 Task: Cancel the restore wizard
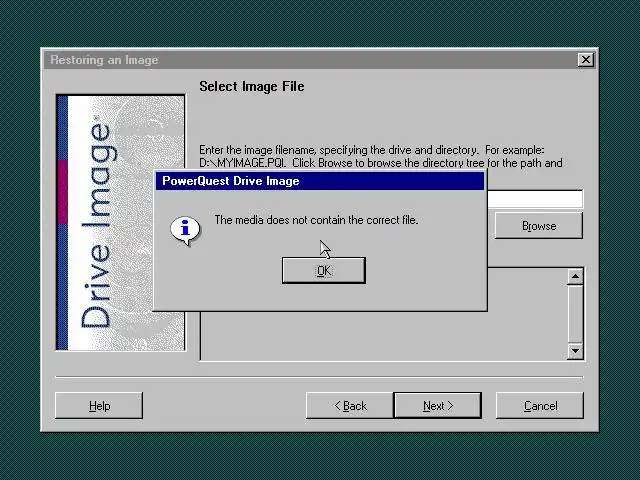tap(540, 406)
